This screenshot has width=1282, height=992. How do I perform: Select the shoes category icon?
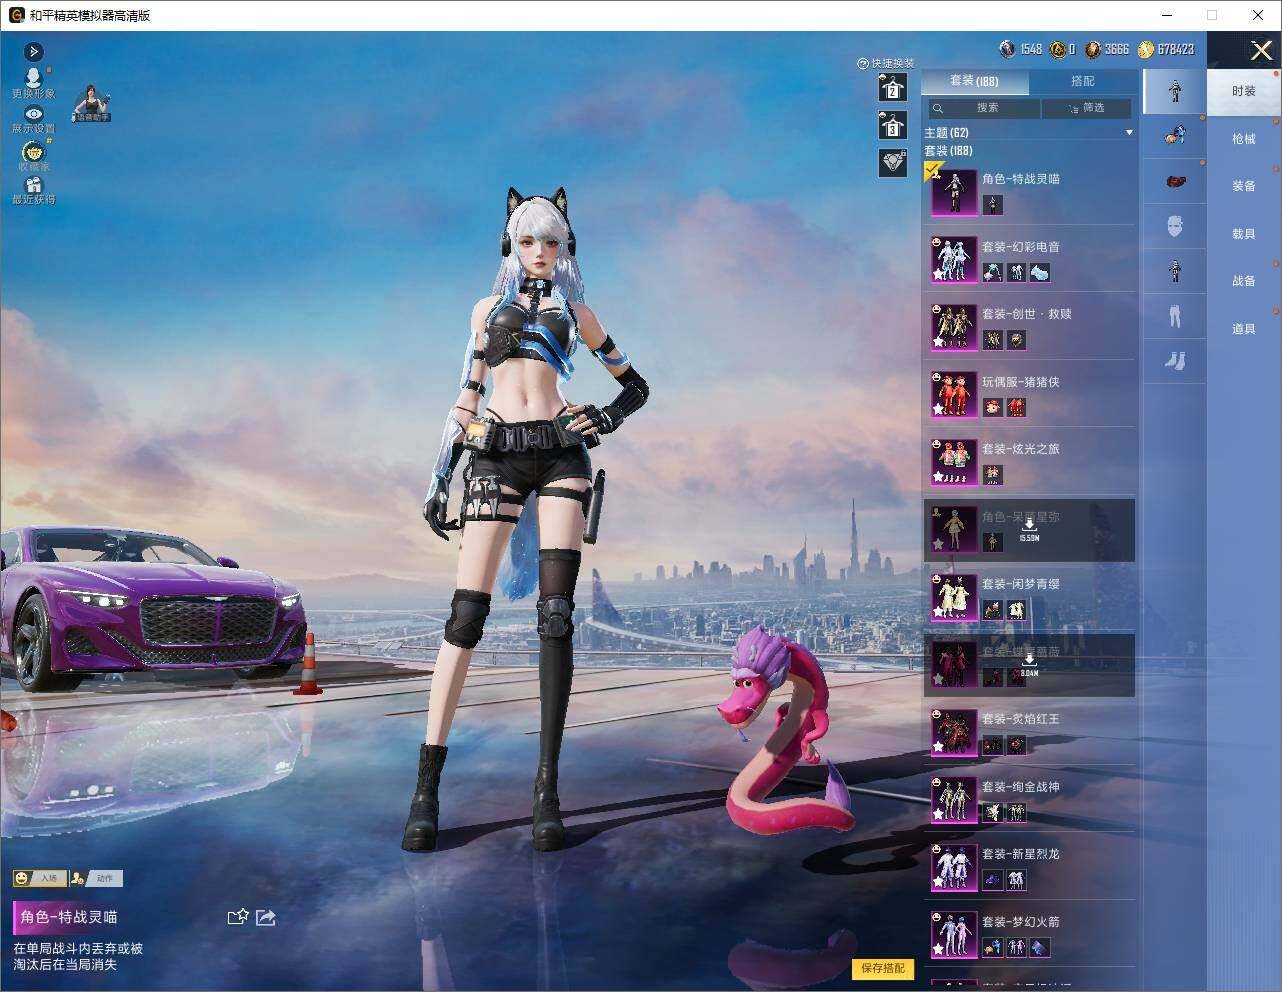(1175, 360)
